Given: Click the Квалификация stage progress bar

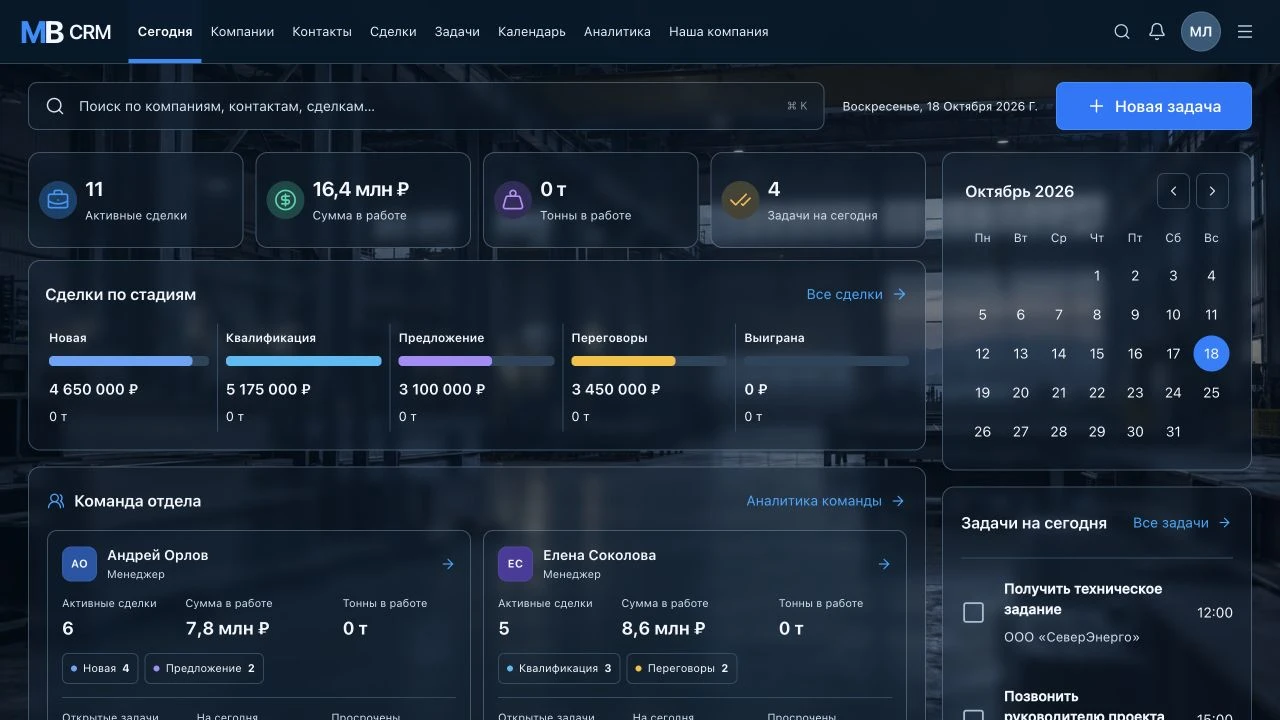Looking at the screenshot, I should tap(304, 361).
